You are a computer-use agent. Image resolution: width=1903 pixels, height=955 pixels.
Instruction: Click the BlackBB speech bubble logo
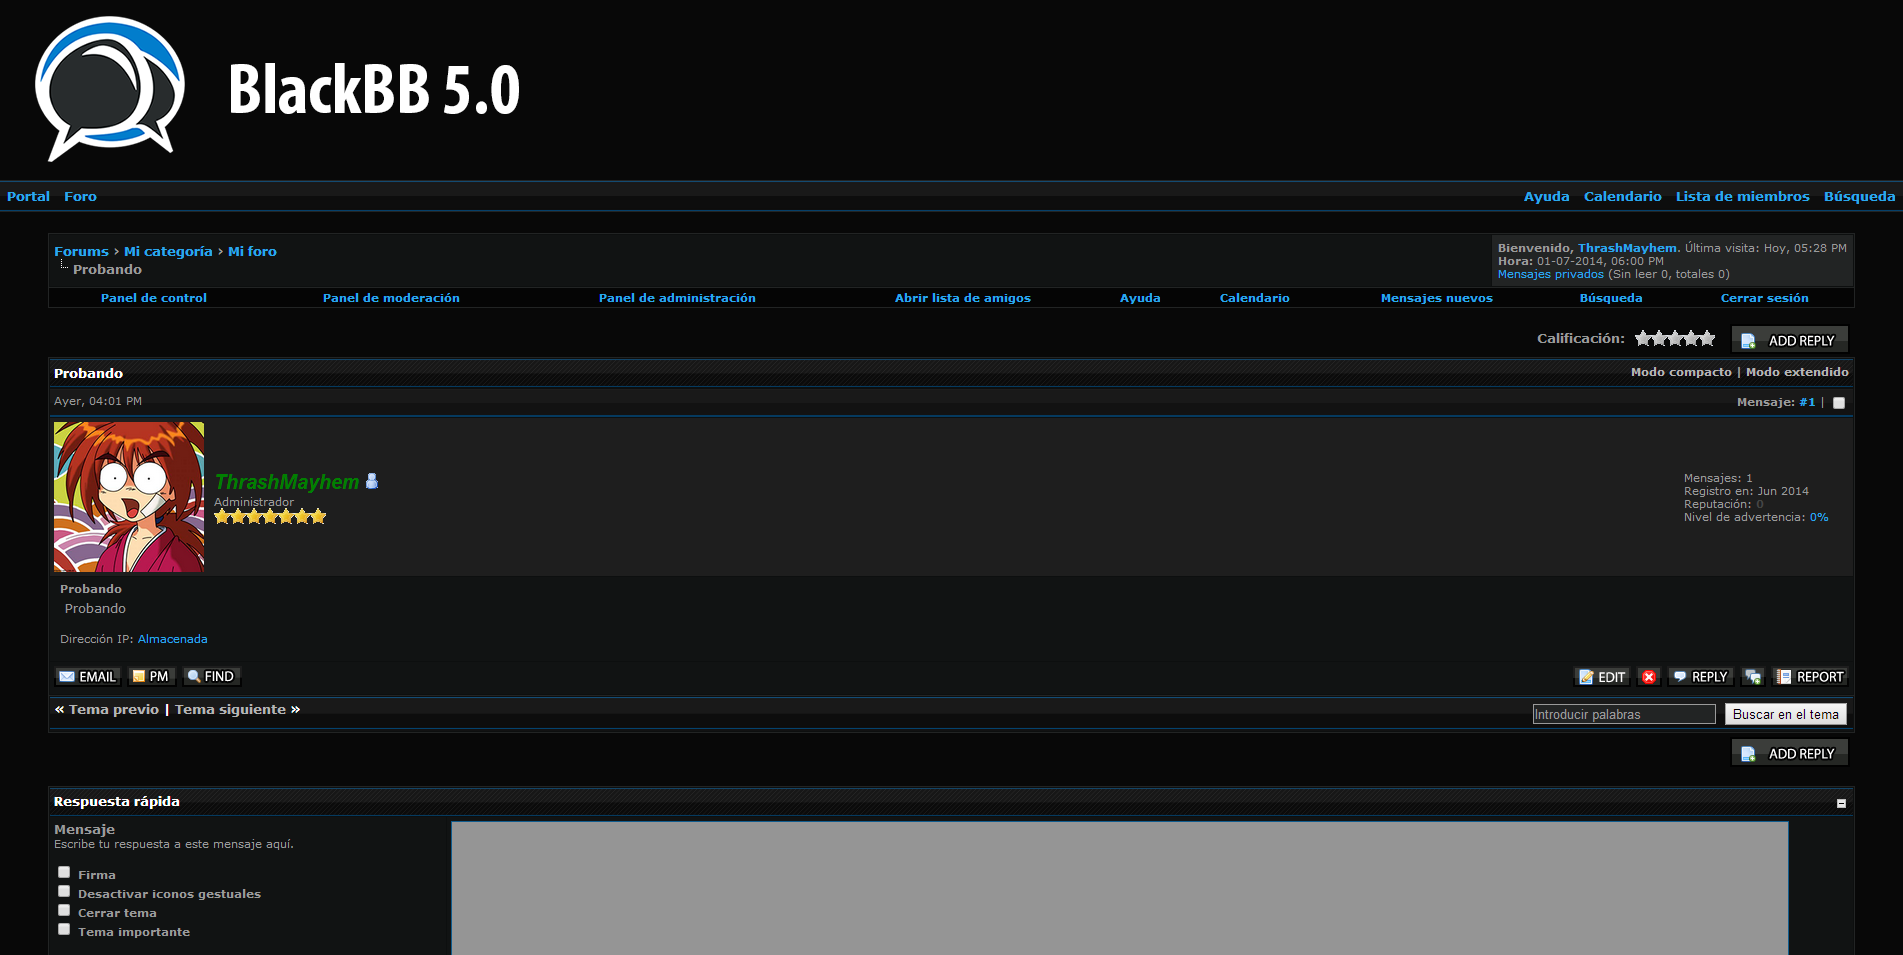(109, 89)
